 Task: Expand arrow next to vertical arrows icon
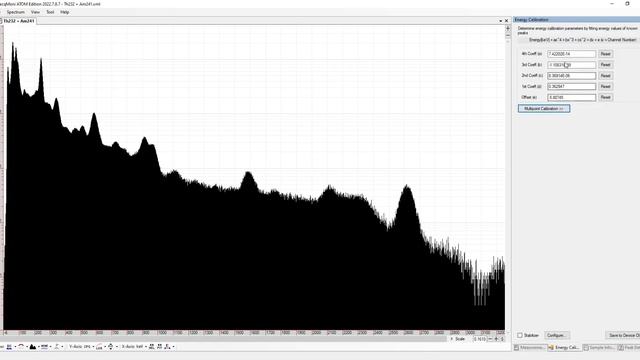click(x=117, y=347)
